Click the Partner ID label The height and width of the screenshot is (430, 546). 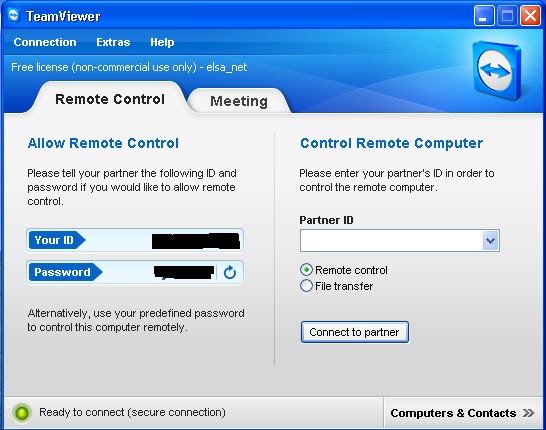pyautogui.click(x=326, y=220)
